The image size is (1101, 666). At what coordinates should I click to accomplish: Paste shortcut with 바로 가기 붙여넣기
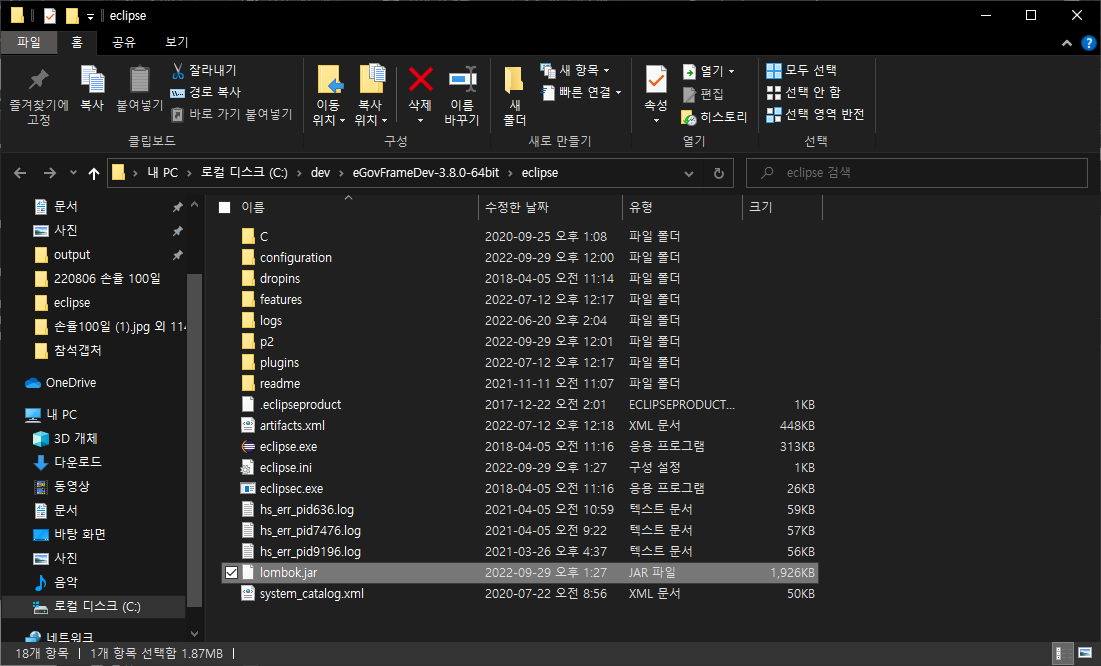232,114
